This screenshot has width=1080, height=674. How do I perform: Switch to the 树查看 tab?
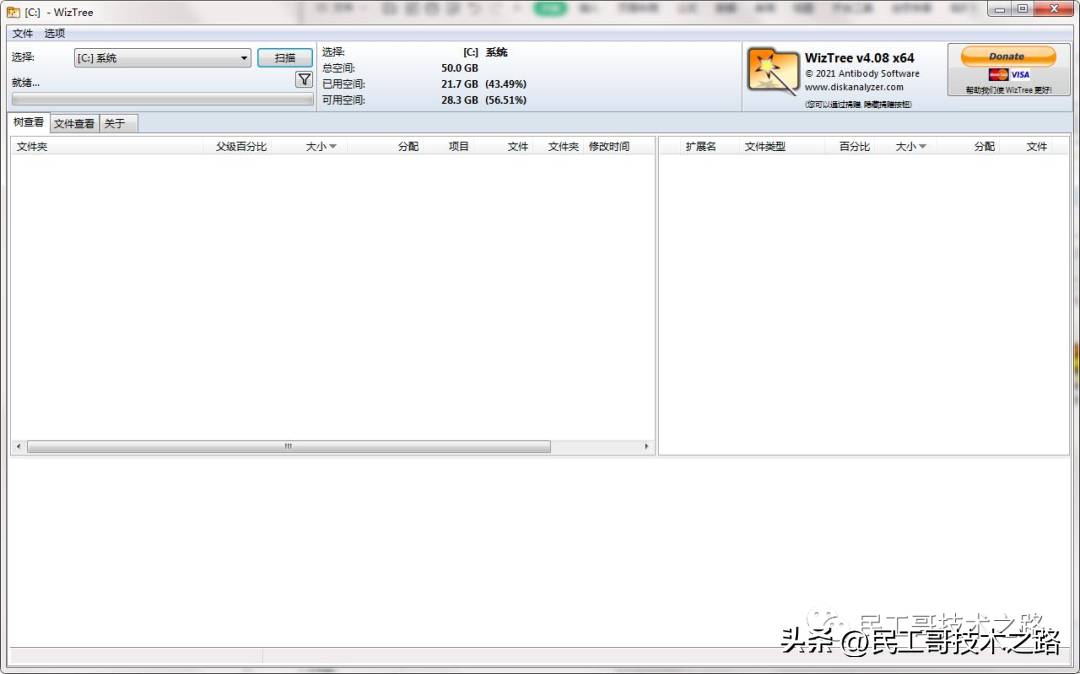pyautogui.click(x=28, y=122)
